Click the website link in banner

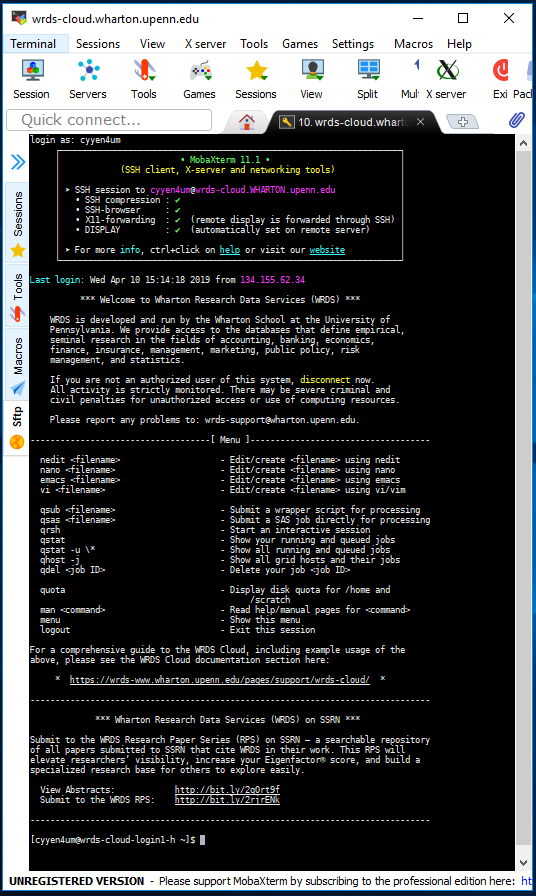point(327,250)
